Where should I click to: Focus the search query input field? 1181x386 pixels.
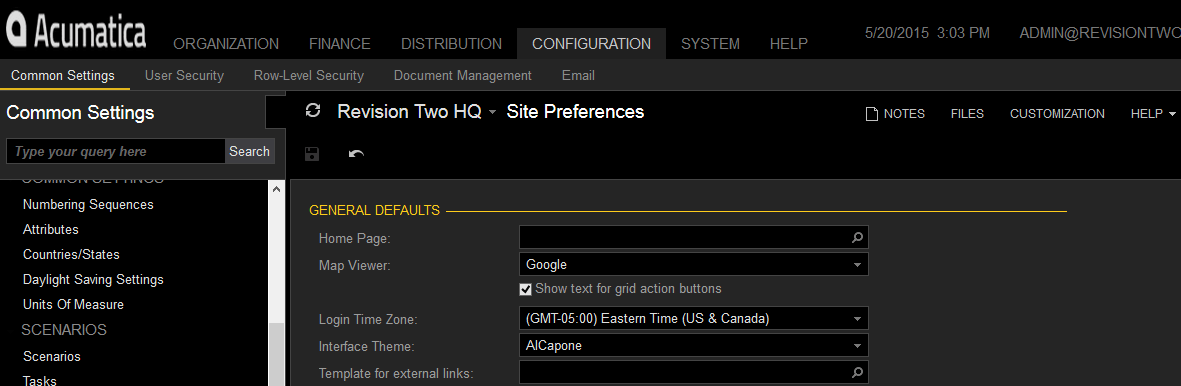coord(116,152)
